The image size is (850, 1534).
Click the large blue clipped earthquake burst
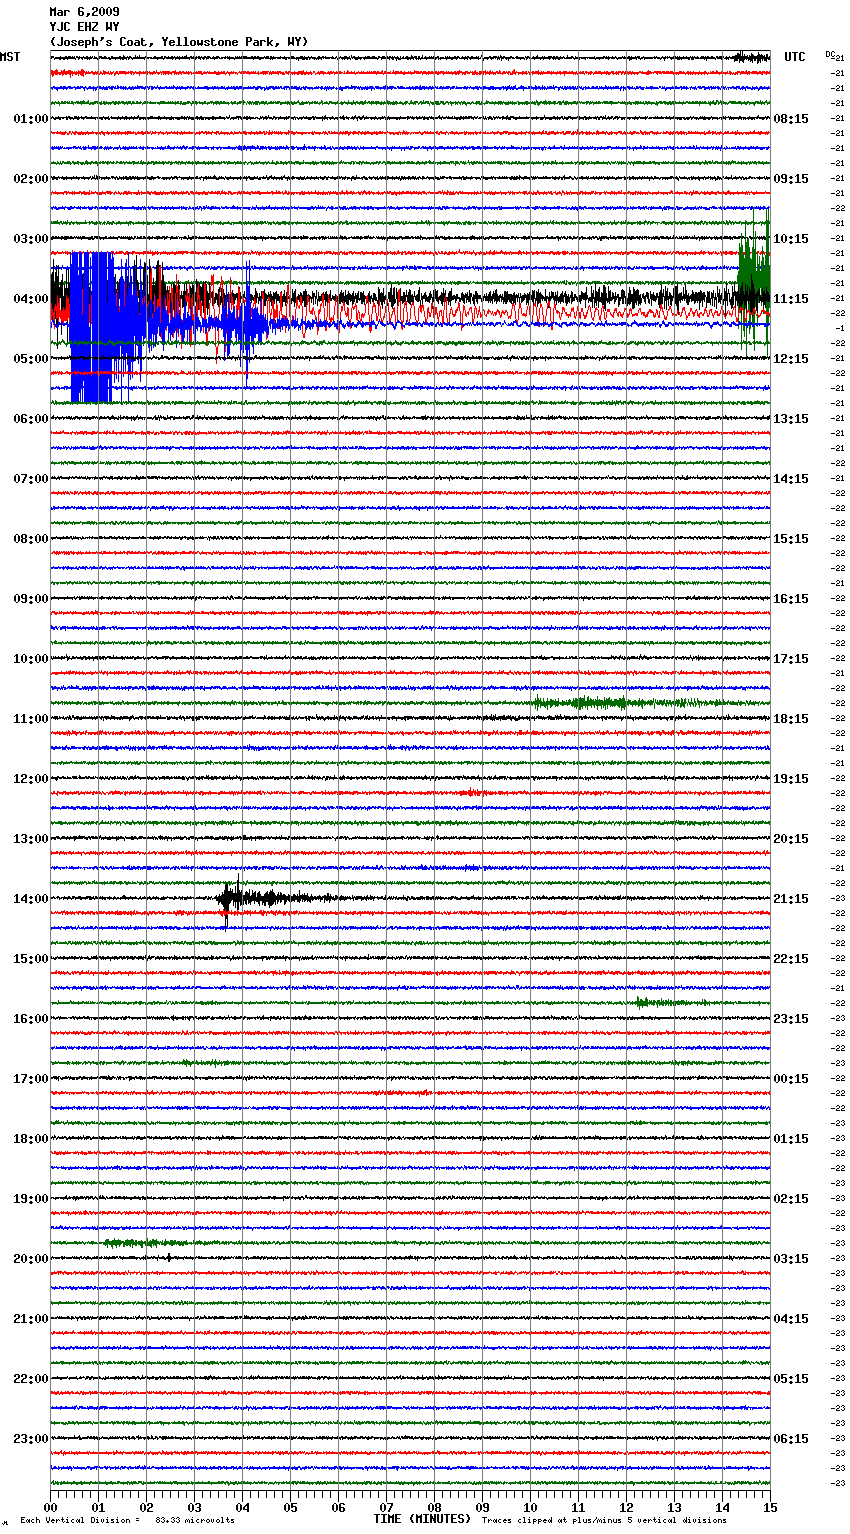[105, 327]
